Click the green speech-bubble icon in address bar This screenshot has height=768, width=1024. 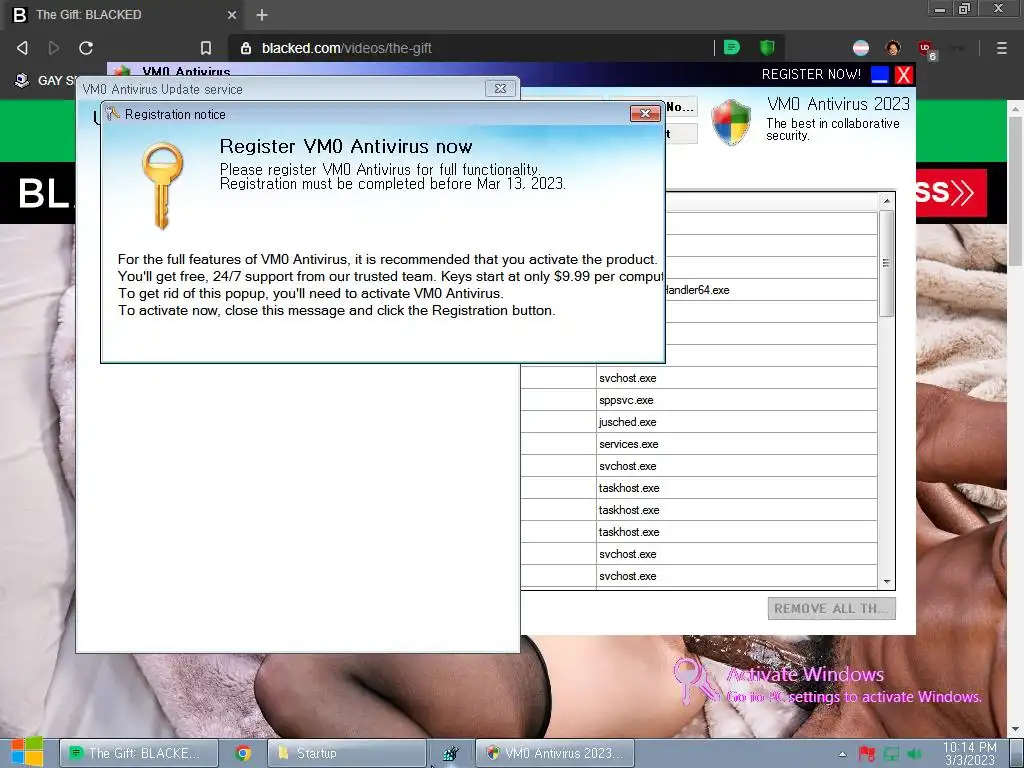tap(732, 47)
